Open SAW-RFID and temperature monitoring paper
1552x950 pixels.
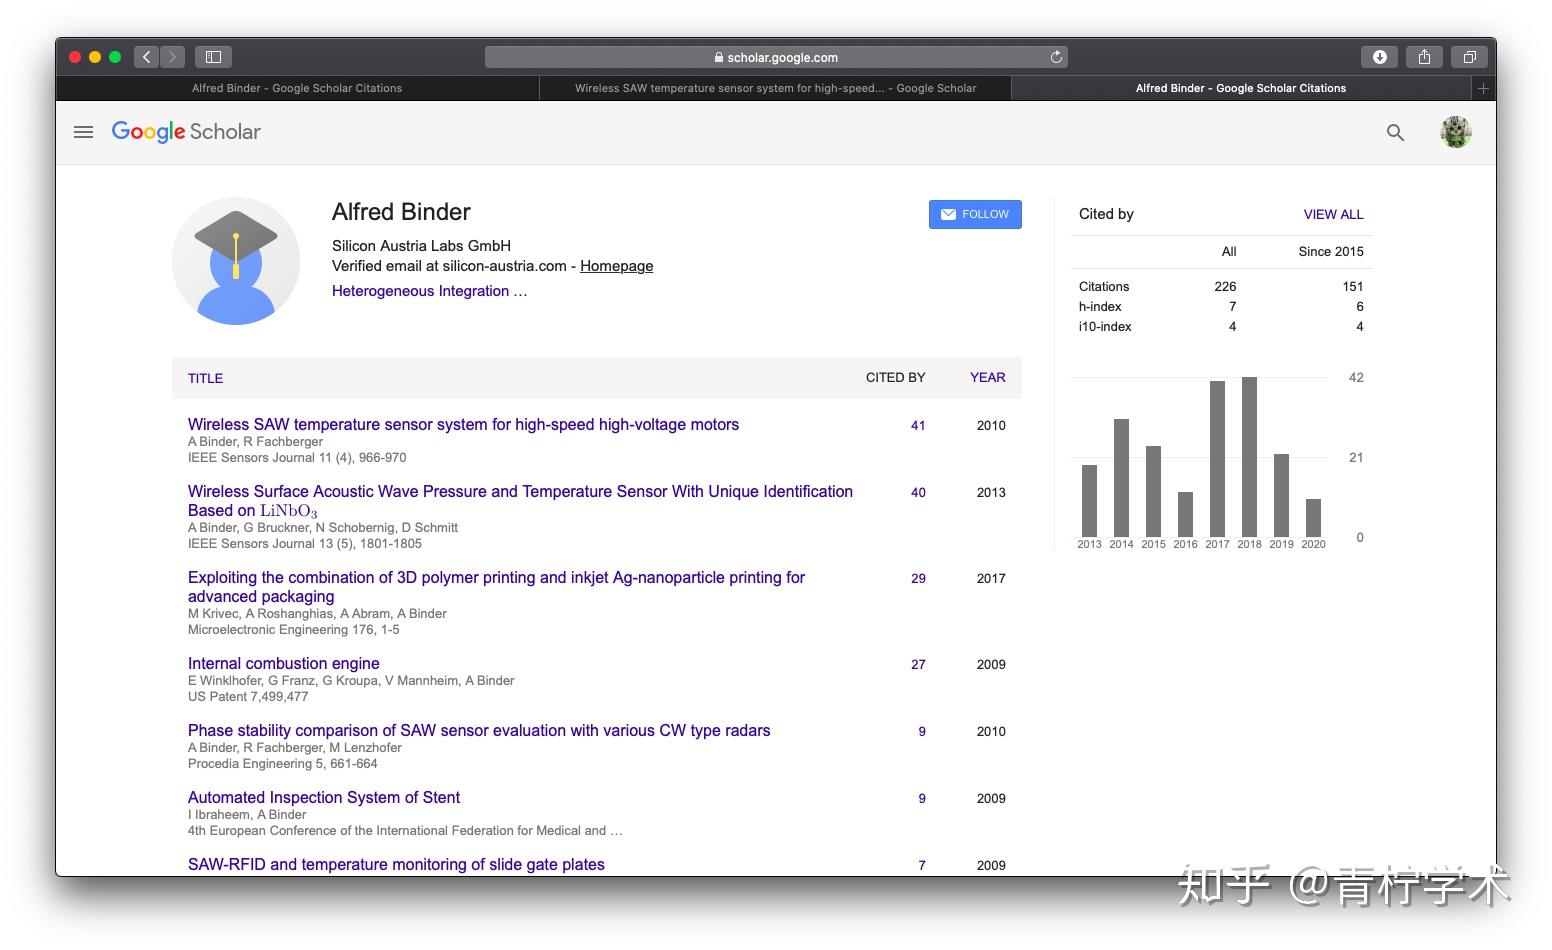tap(396, 865)
